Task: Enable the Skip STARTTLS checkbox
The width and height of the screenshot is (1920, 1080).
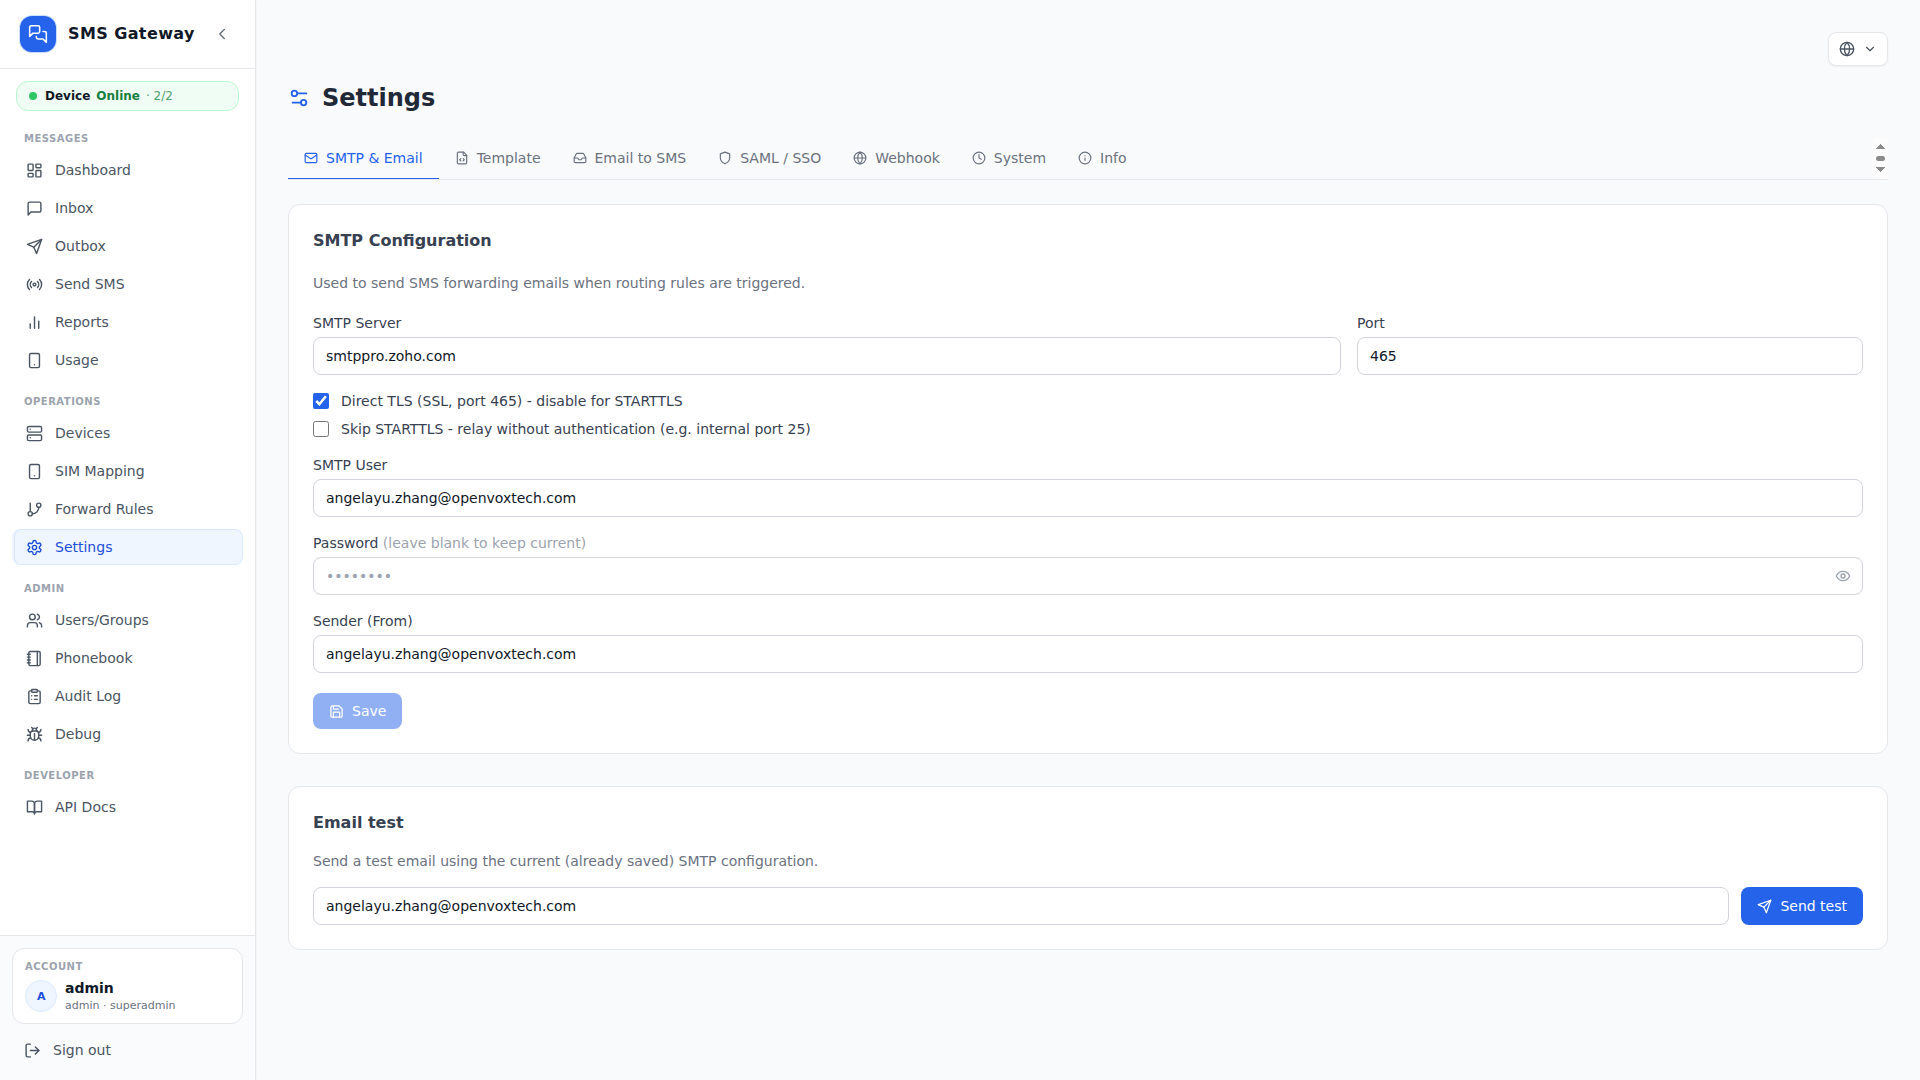Action: pos(321,429)
